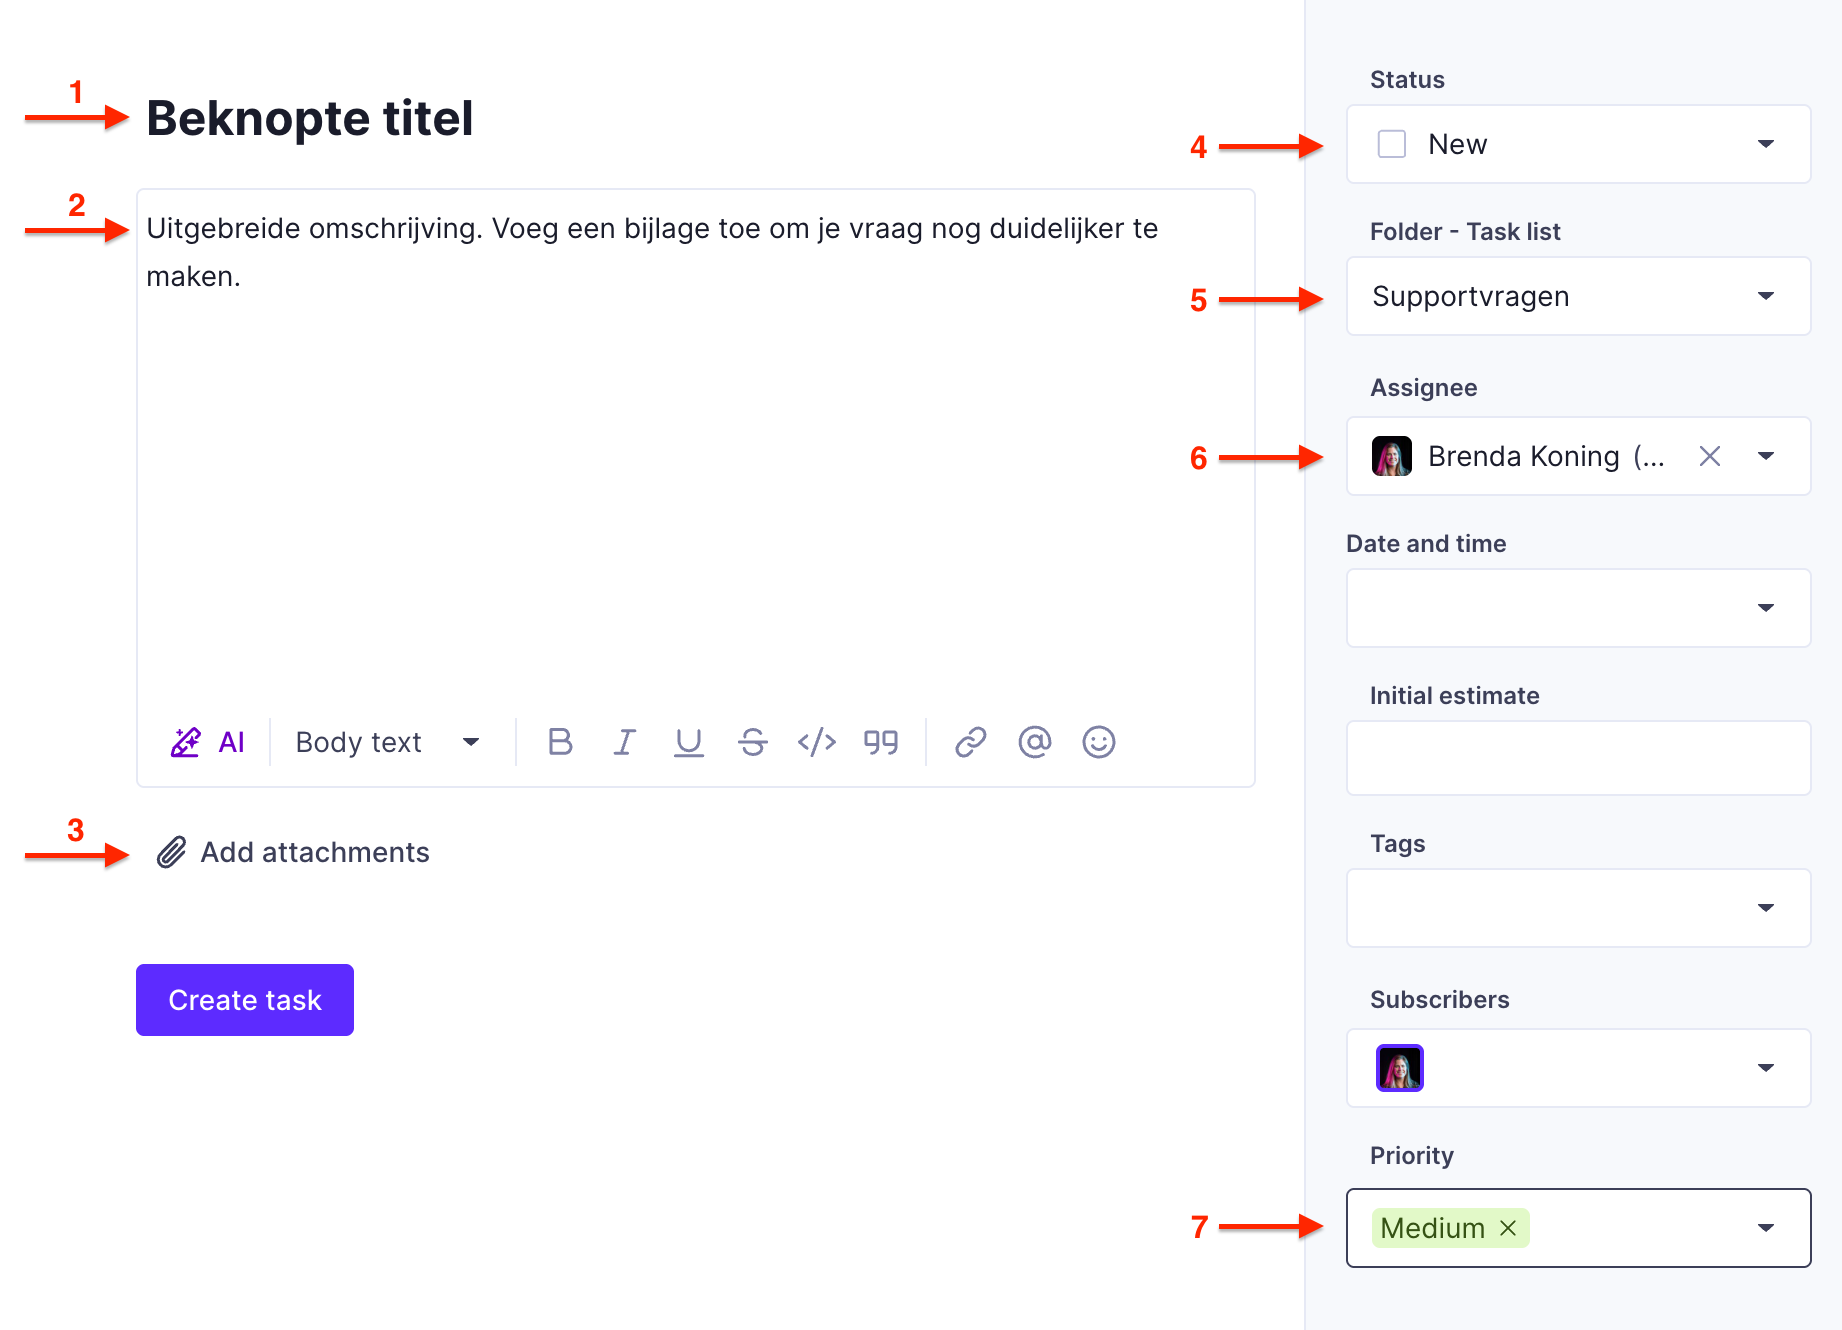Expand the Tags dropdown

click(1765, 908)
